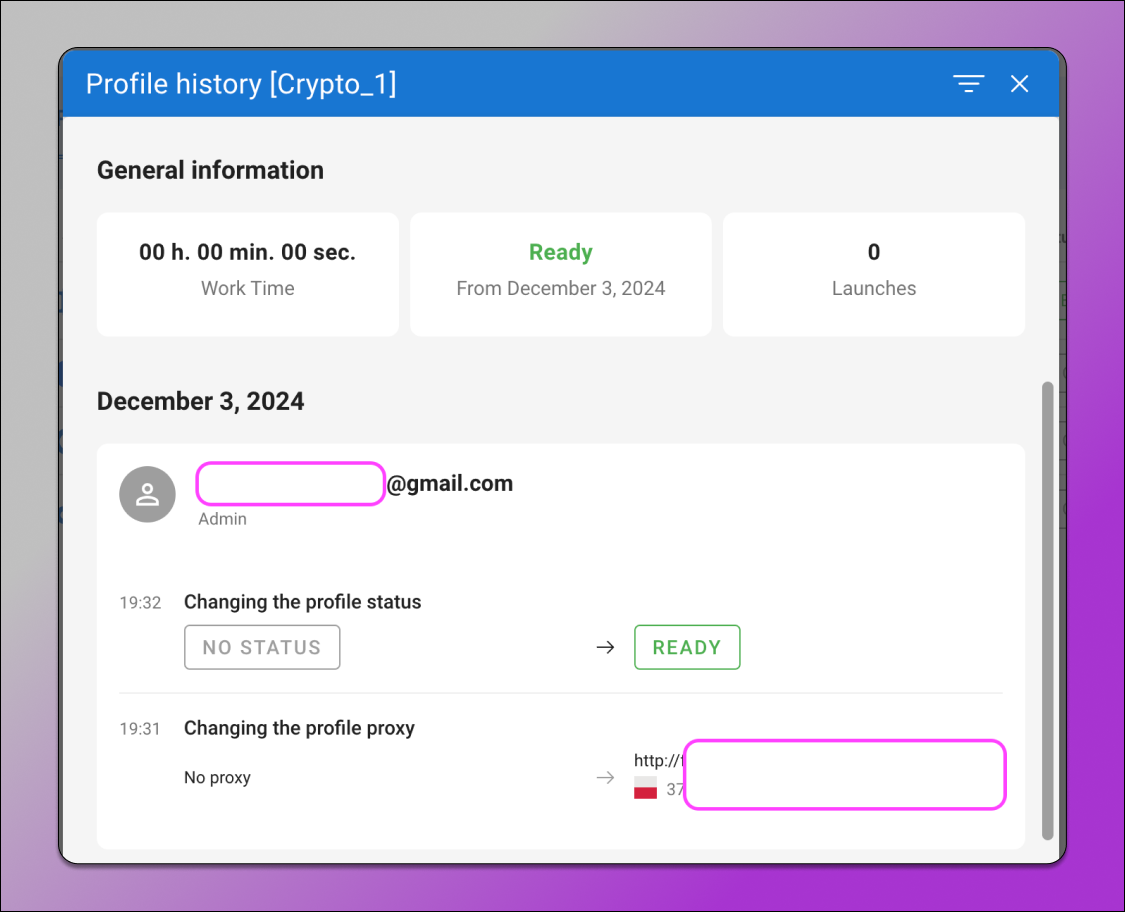Image resolution: width=1125 pixels, height=912 pixels.
Task: Select the Work Time card
Action: pyautogui.click(x=248, y=274)
